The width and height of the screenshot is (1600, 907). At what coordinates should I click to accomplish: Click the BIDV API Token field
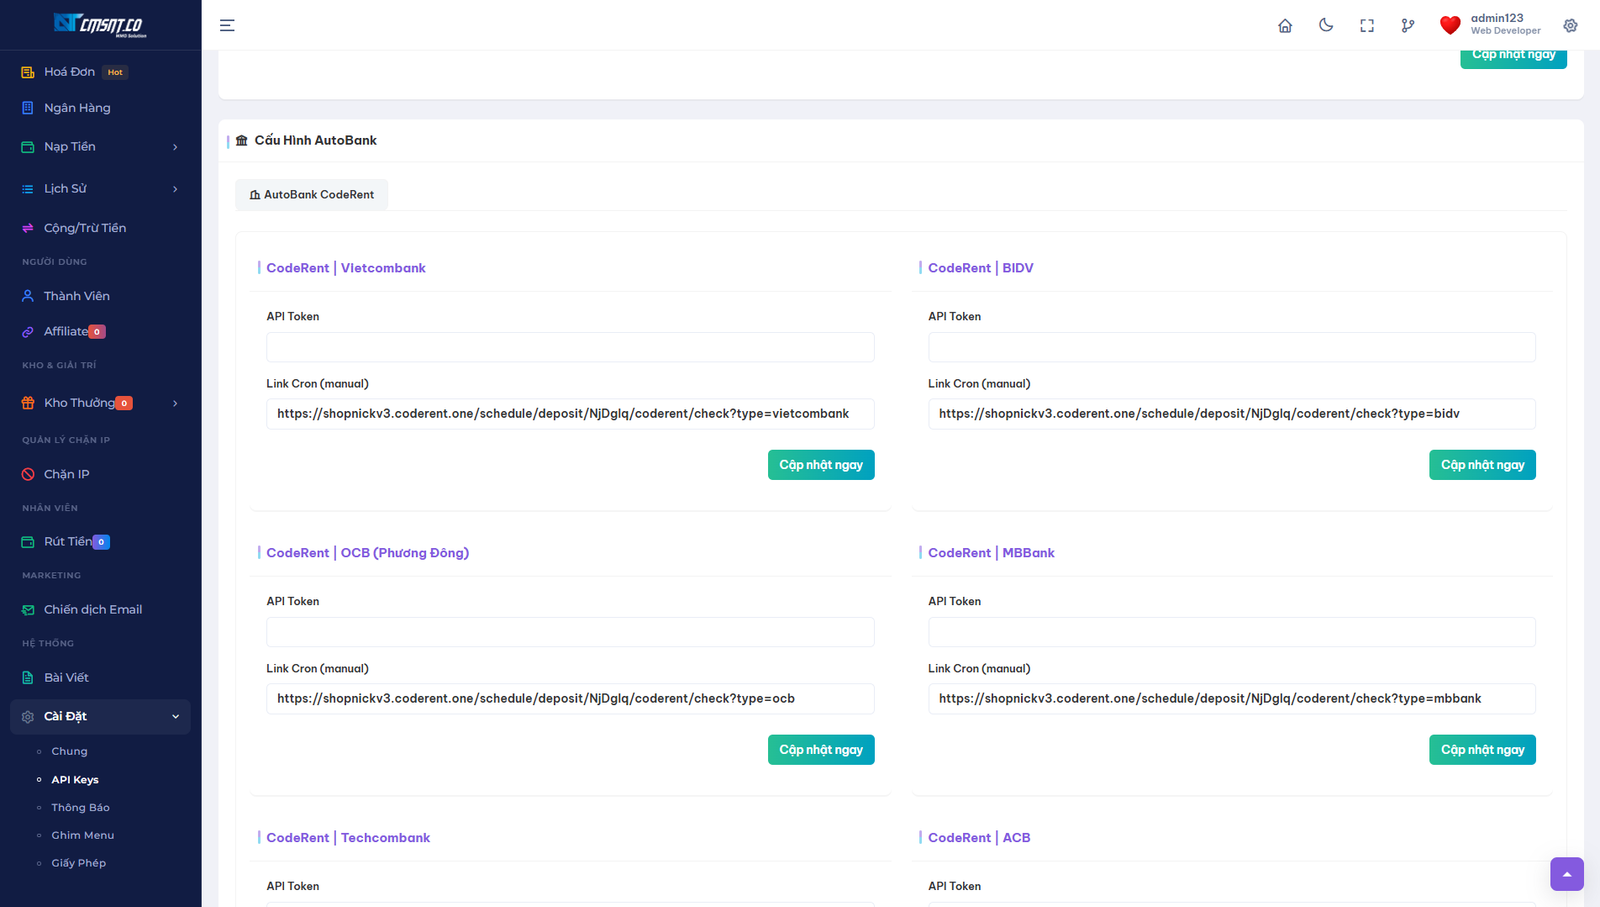coord(1231,347)
